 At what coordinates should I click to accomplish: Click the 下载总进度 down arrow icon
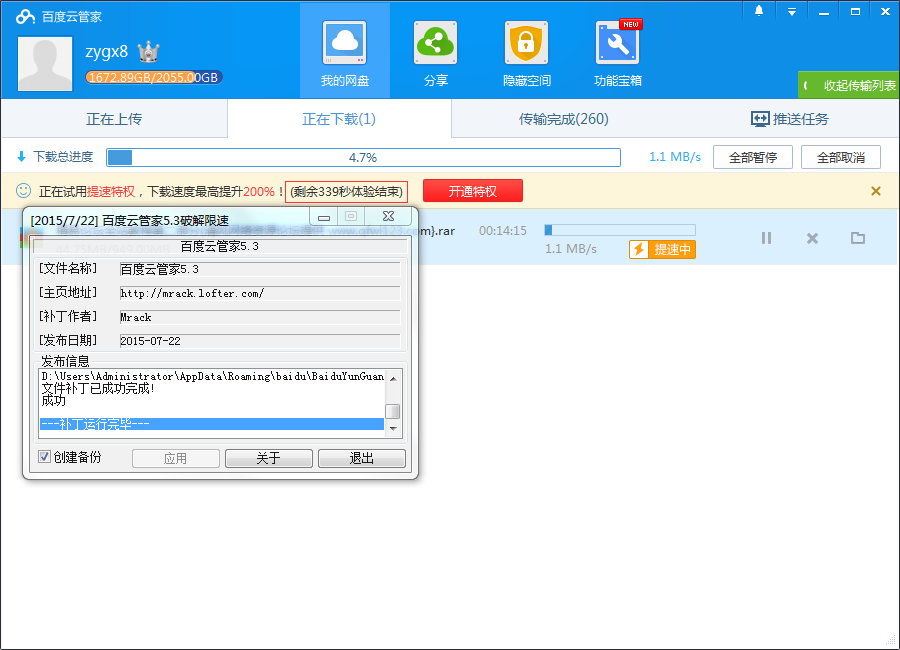tap(21, 156)
